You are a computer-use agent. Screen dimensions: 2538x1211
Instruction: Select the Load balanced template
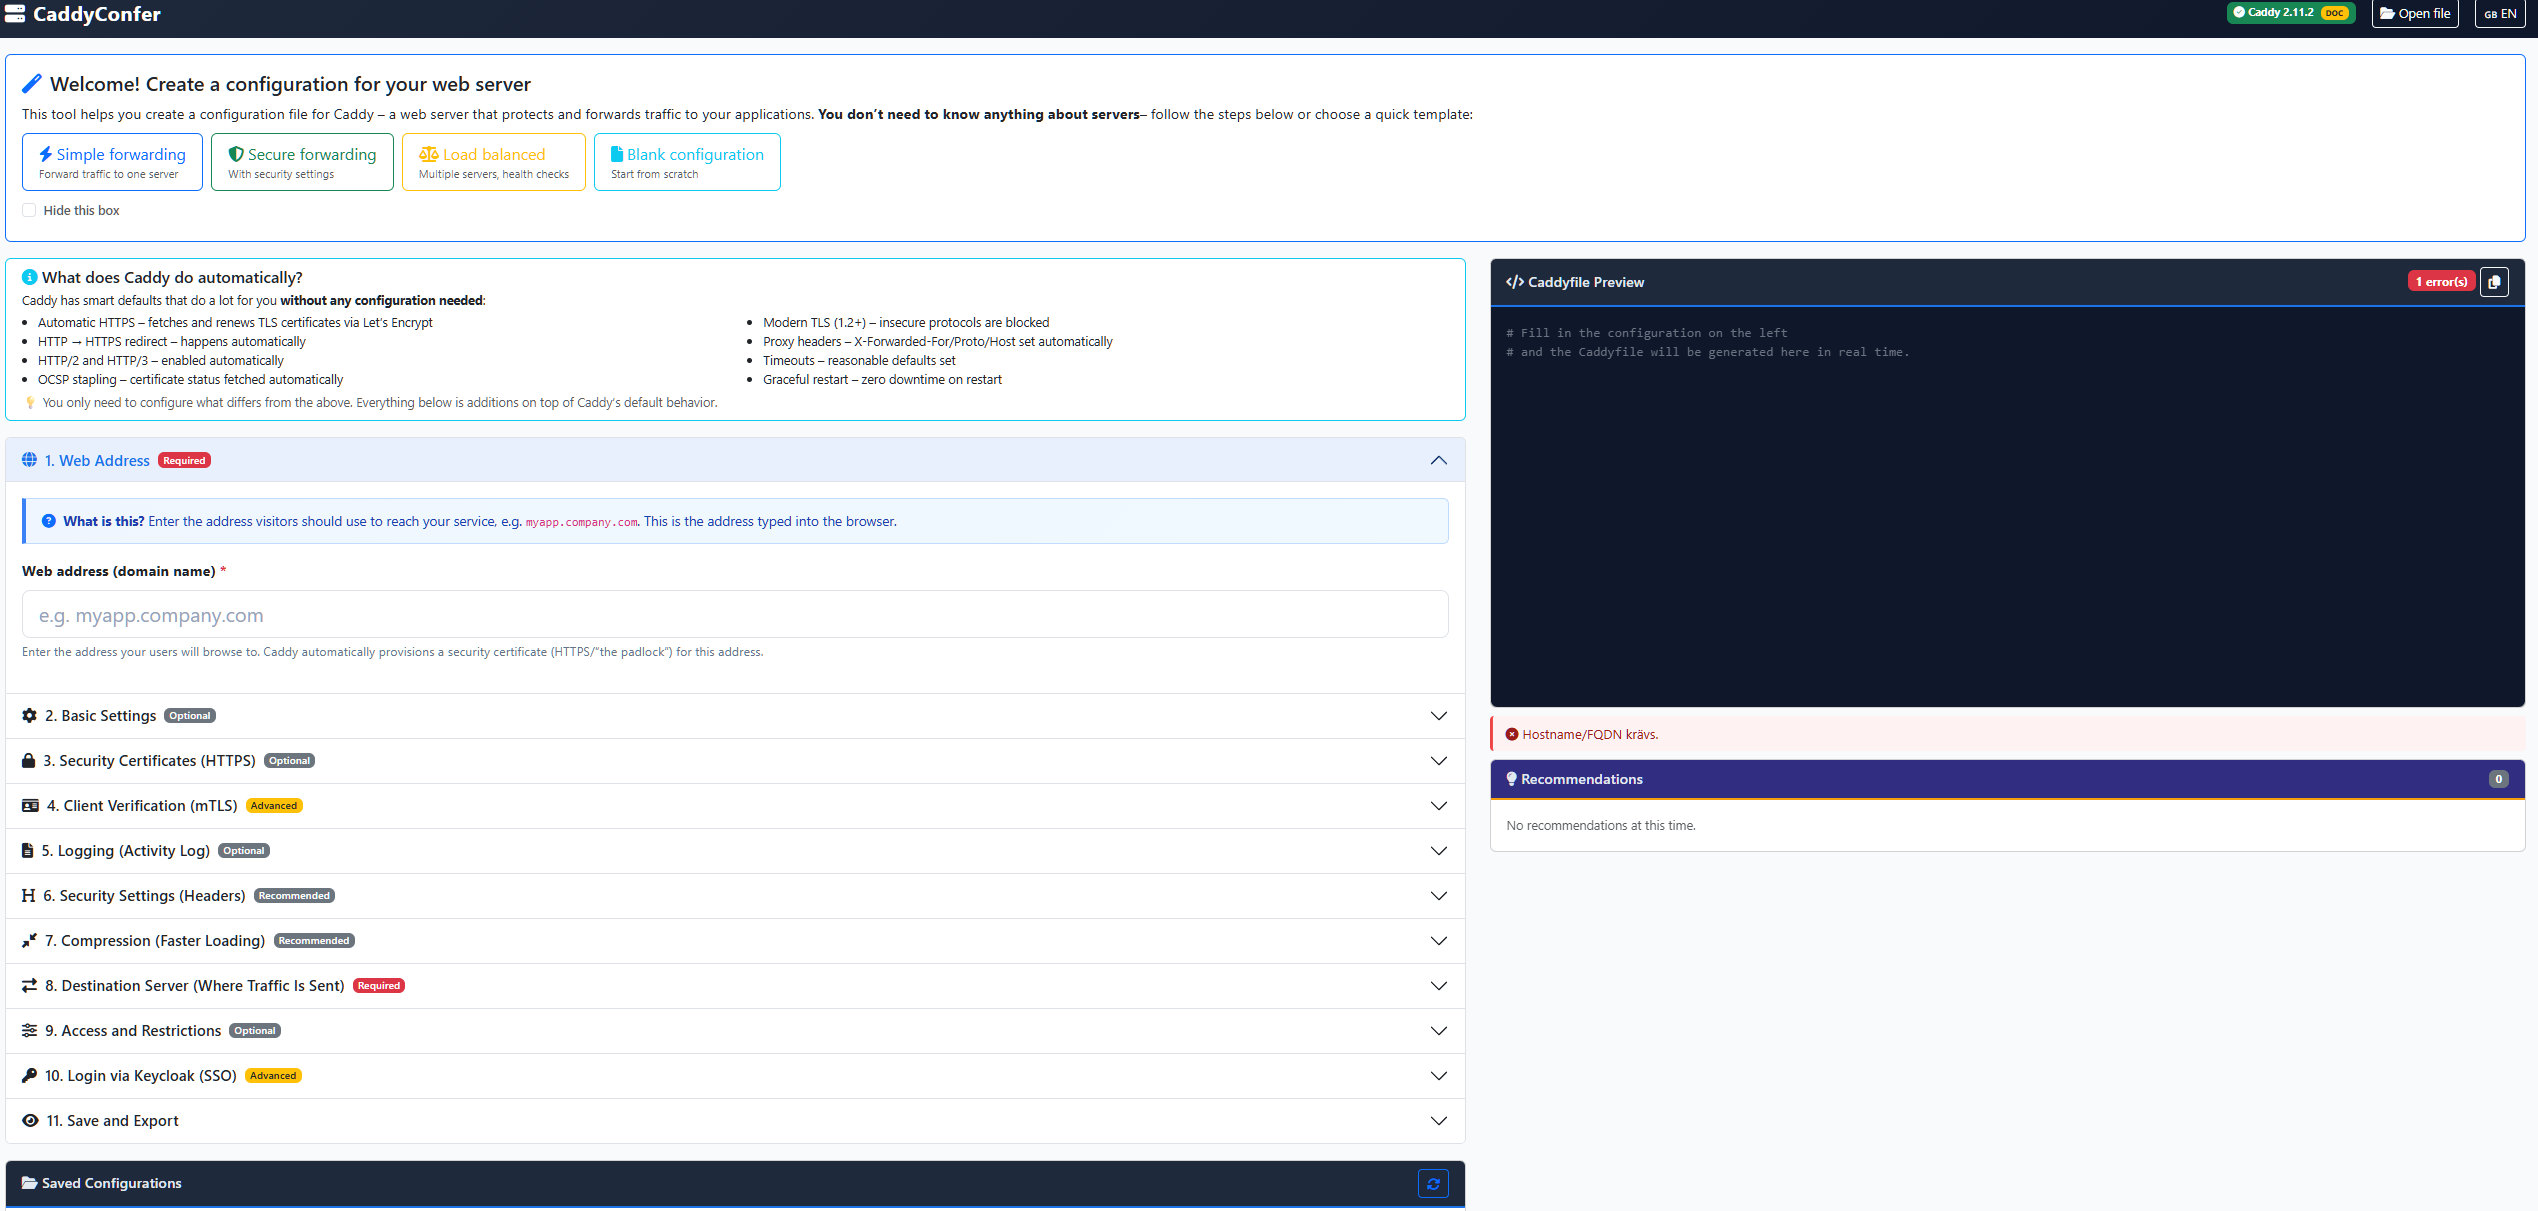tap(493, 162)
